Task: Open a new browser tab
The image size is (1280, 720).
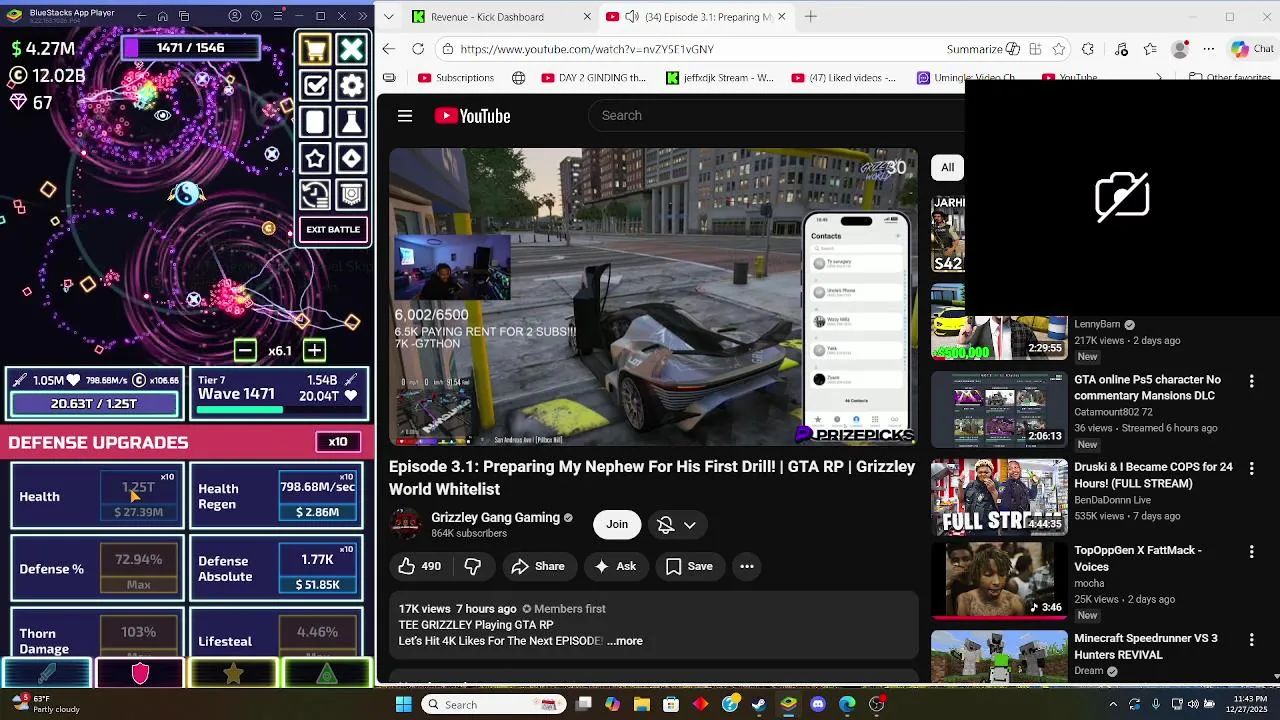Action: click(811, 16)
